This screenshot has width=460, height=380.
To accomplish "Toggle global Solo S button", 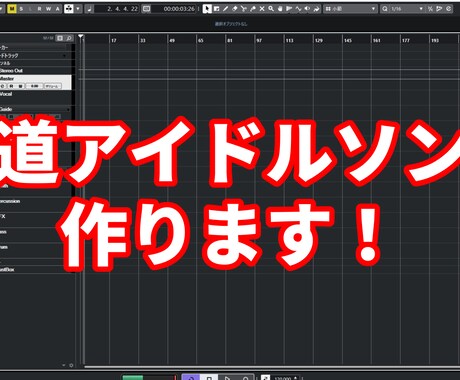I will [x=21, y=9].
